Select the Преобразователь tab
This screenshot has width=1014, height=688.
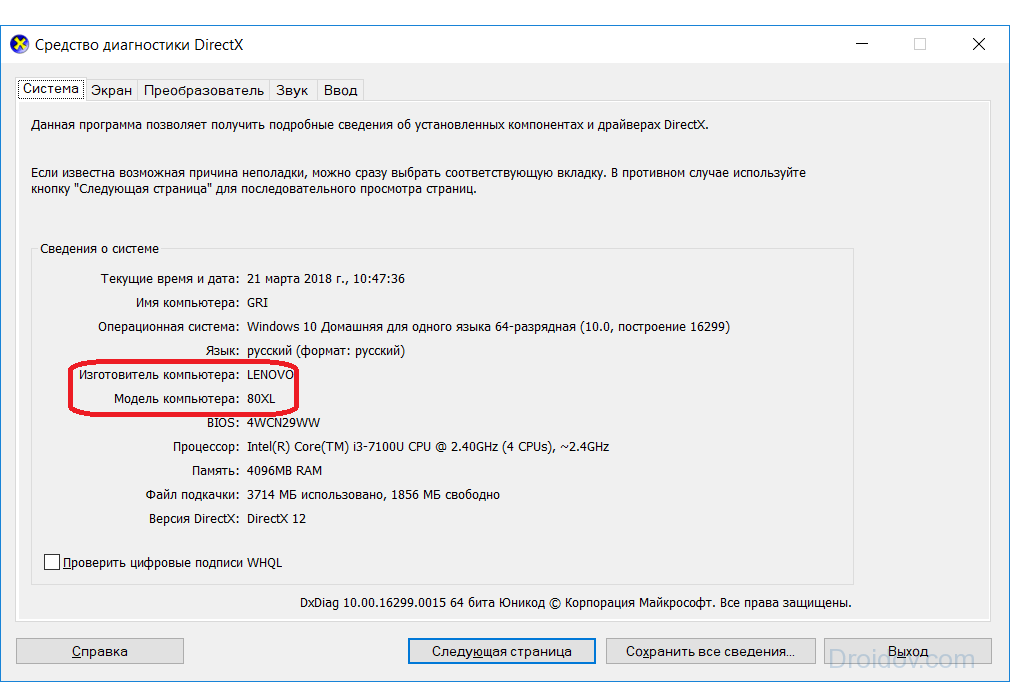point(204,90)
